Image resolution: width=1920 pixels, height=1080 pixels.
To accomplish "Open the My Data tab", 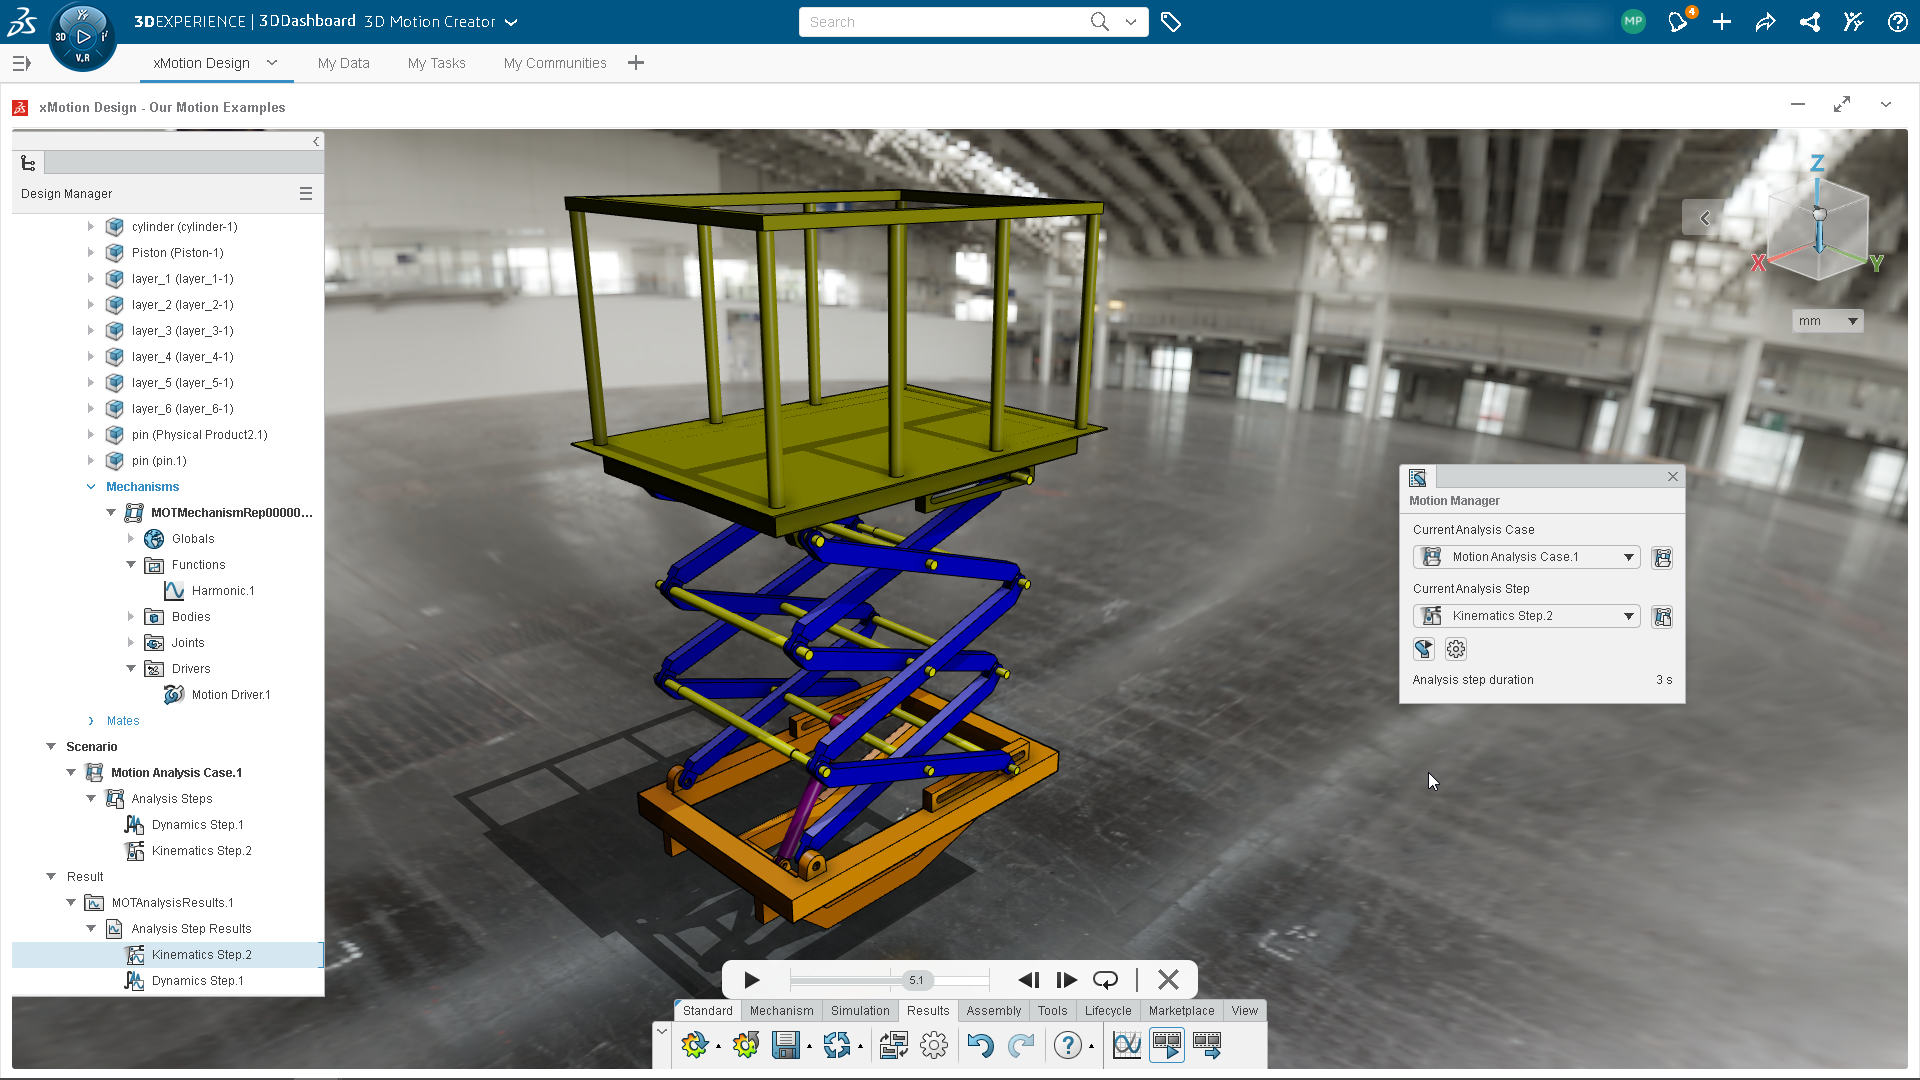I will tap(343, 63).
